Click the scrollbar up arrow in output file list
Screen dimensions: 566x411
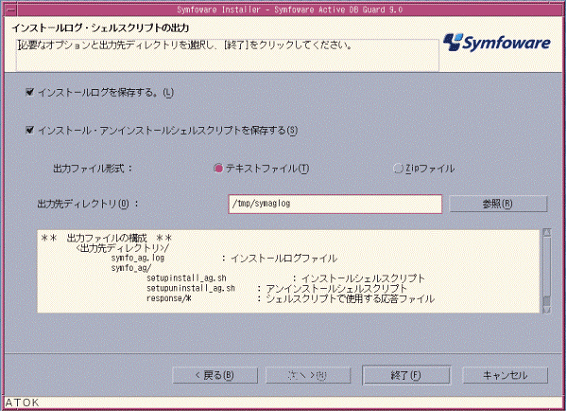point(547,232)
